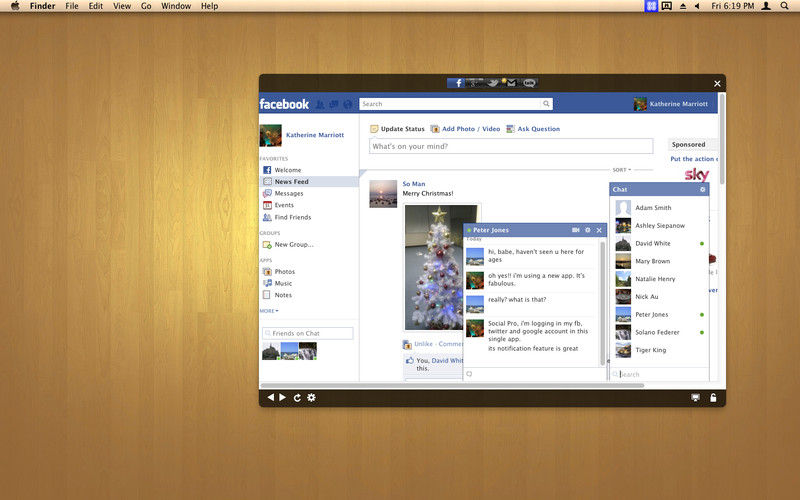
Task: Click Katherine Marriott name in sidebar
Action: [x=315, y=135]
